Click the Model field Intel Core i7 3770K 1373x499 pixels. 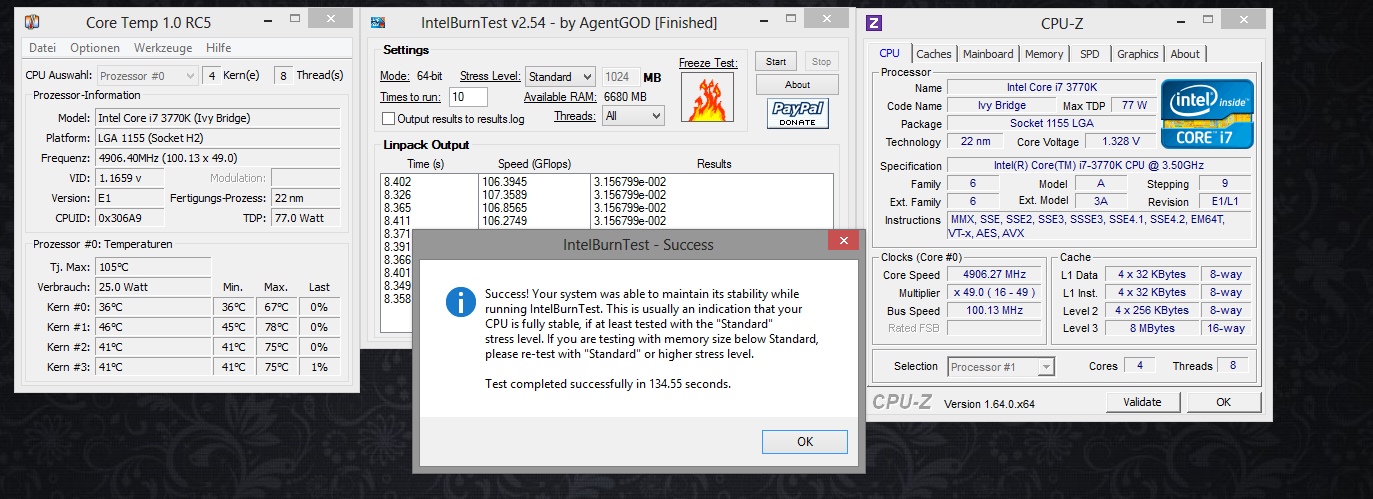pos(217,118)
